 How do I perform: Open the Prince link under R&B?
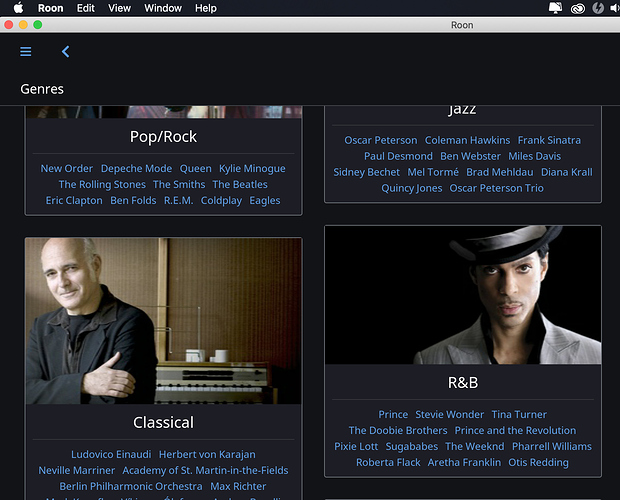coord(393,415)
